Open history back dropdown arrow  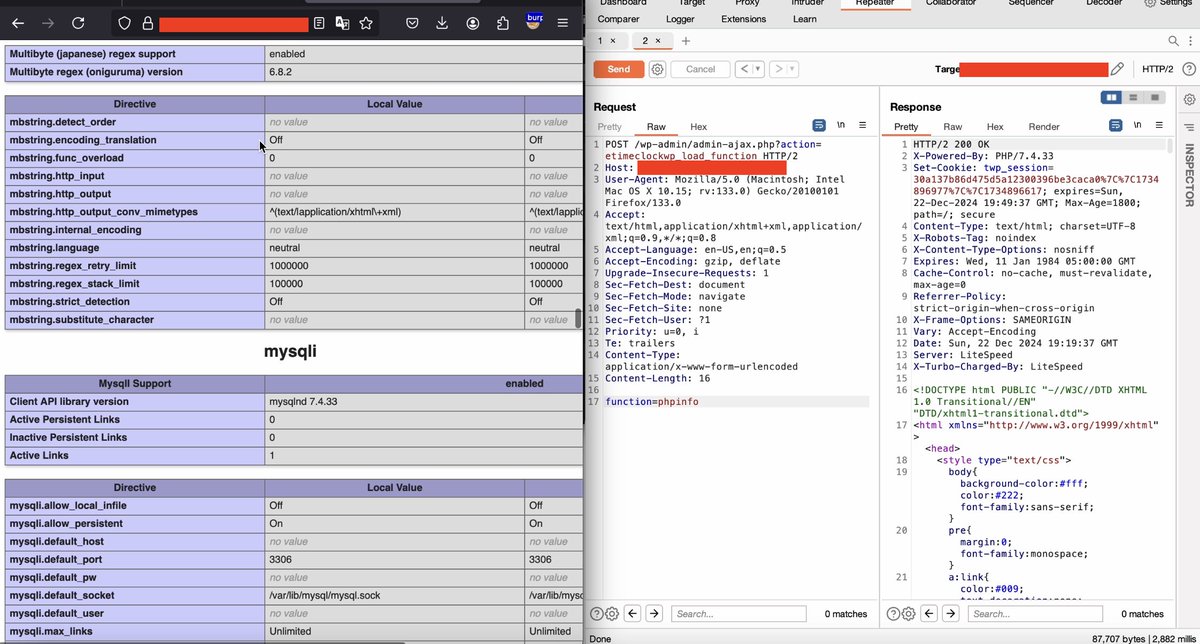[758, 69]
